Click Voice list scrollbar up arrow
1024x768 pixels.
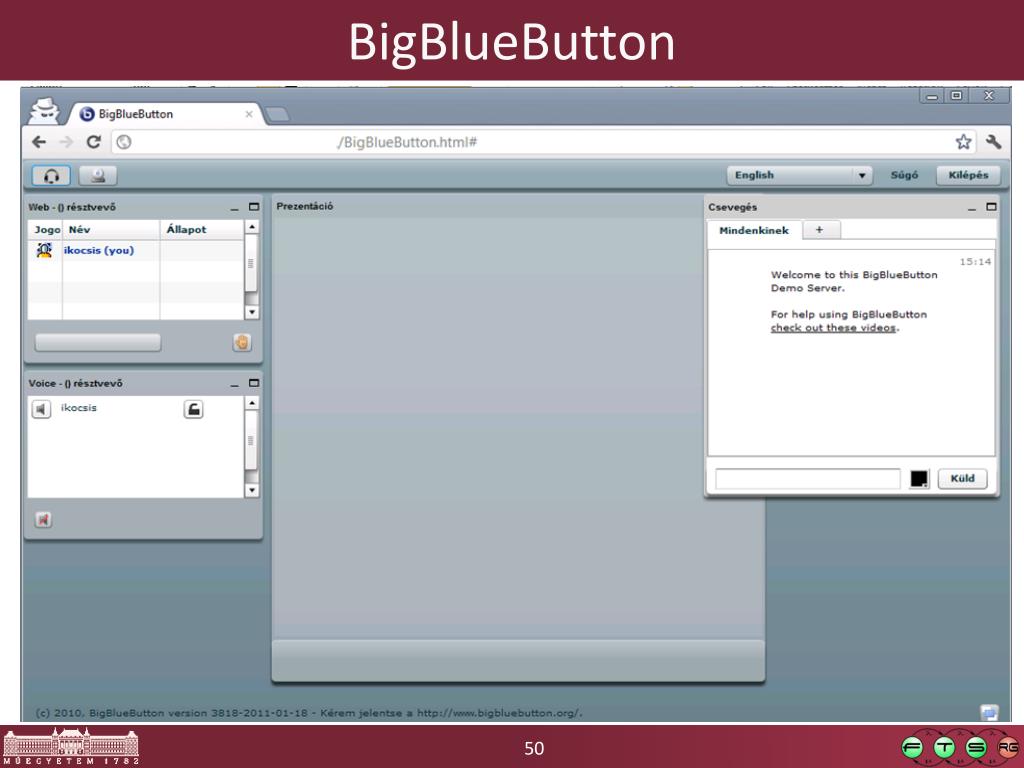251,403
